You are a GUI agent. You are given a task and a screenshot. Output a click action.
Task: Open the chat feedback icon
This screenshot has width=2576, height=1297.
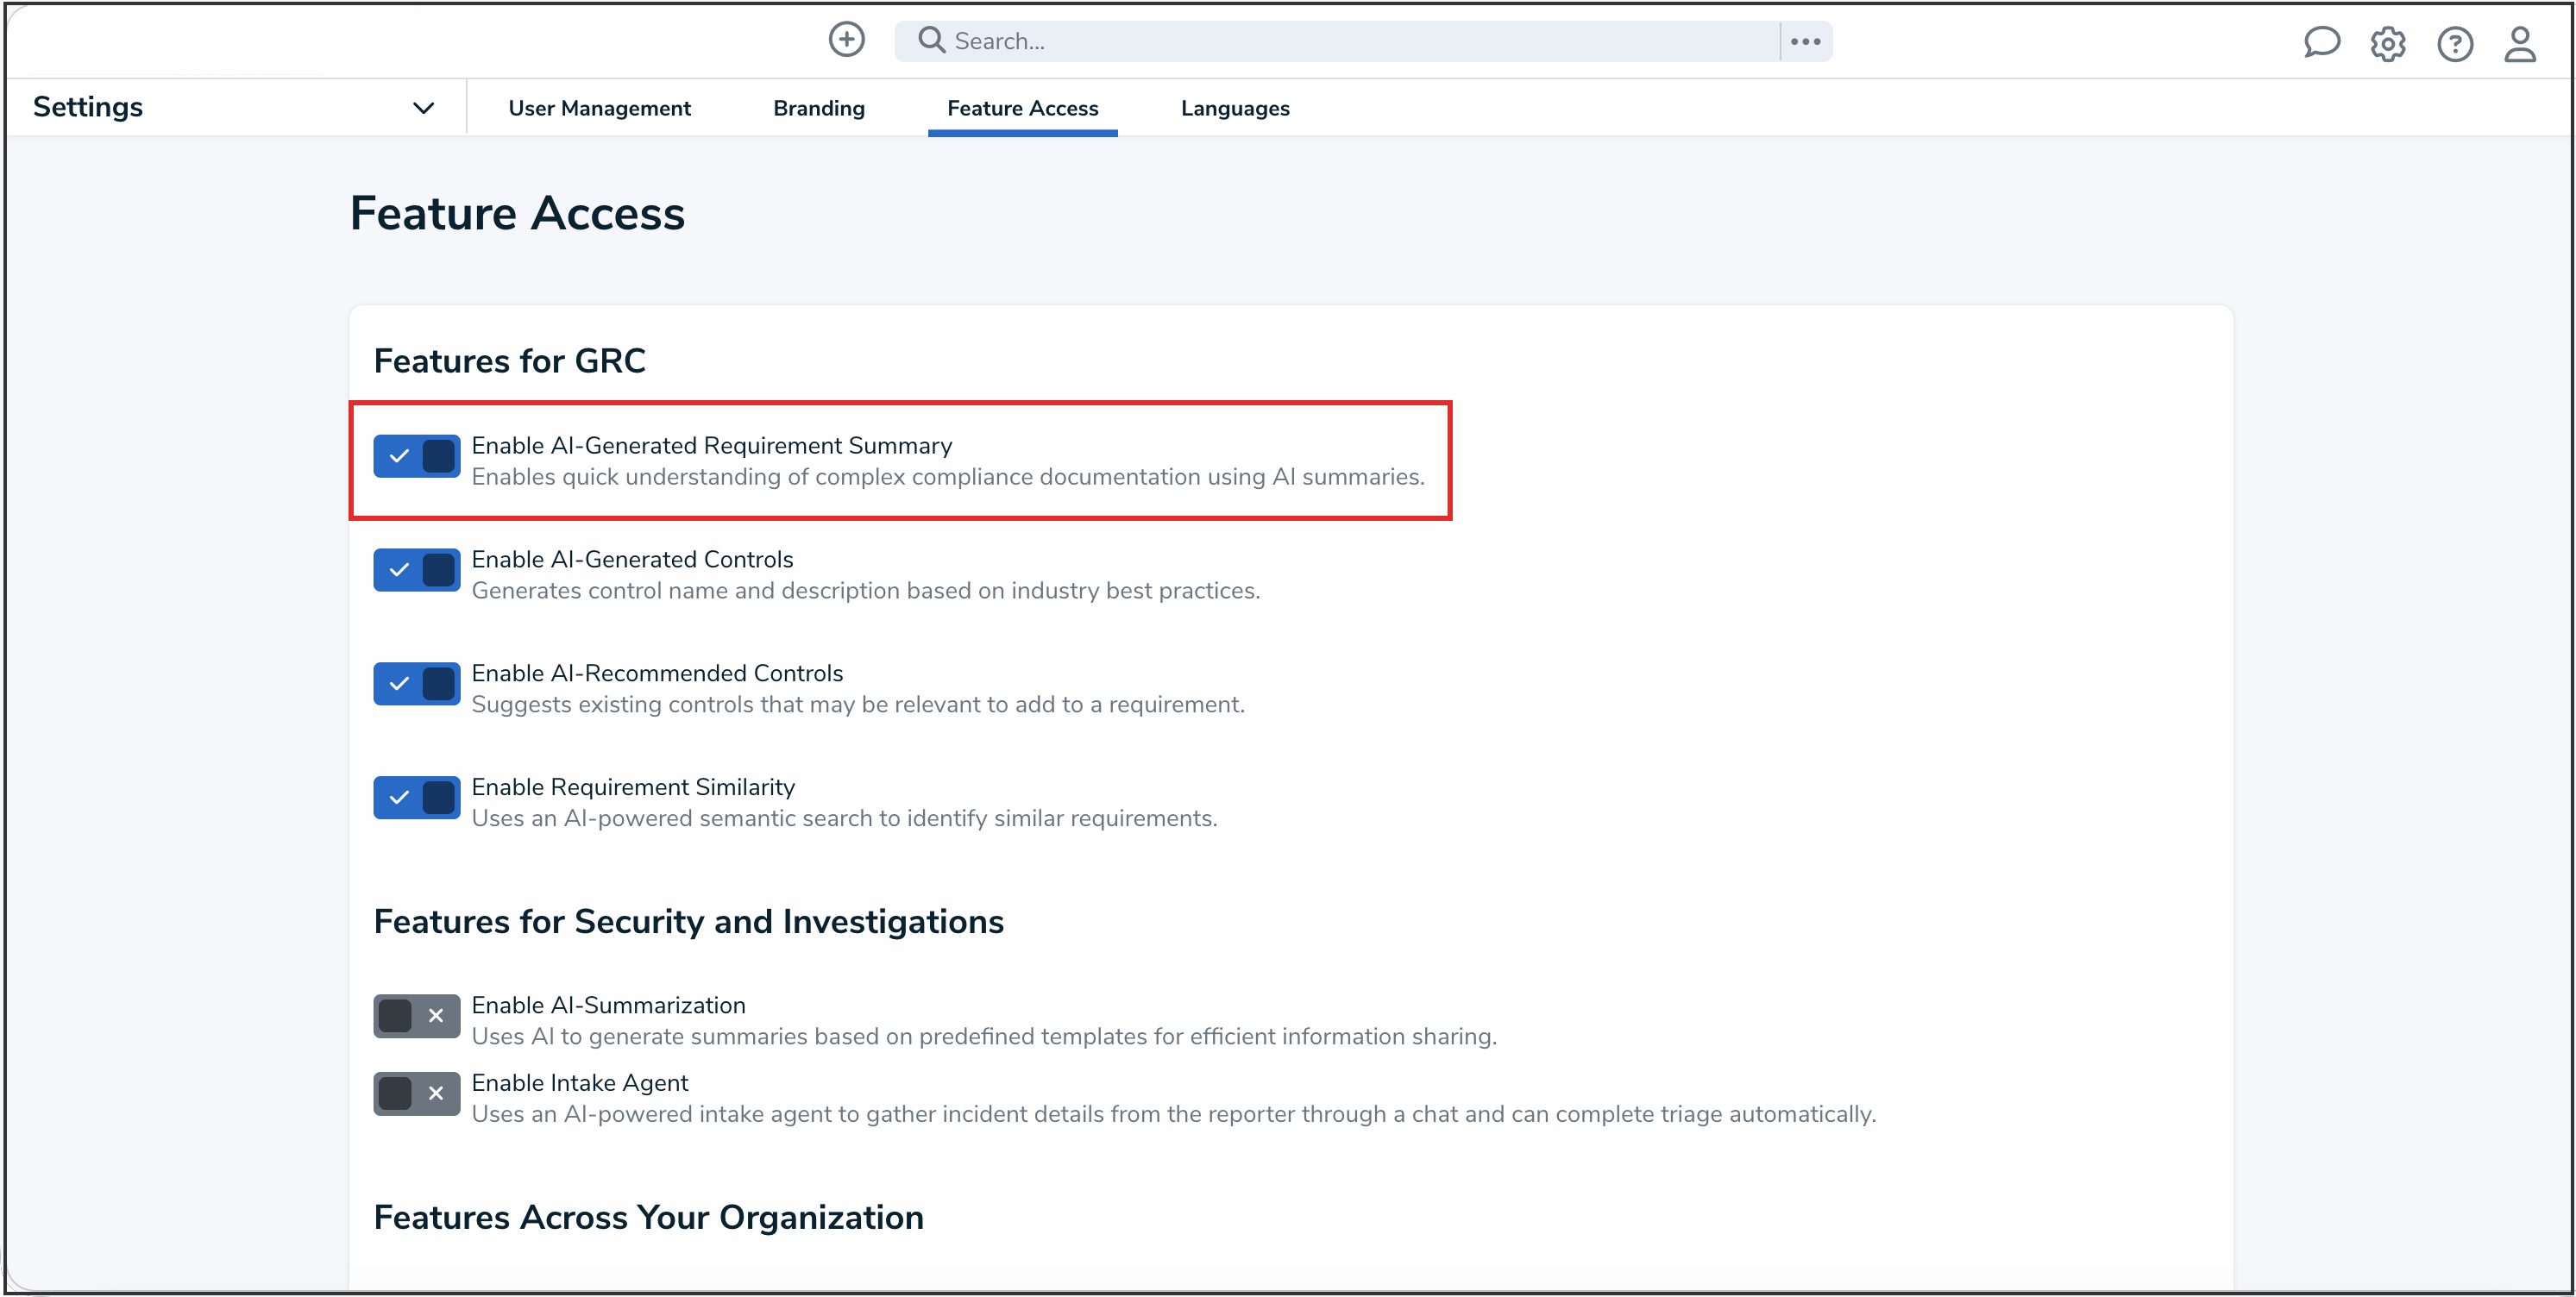(2322, 43)
